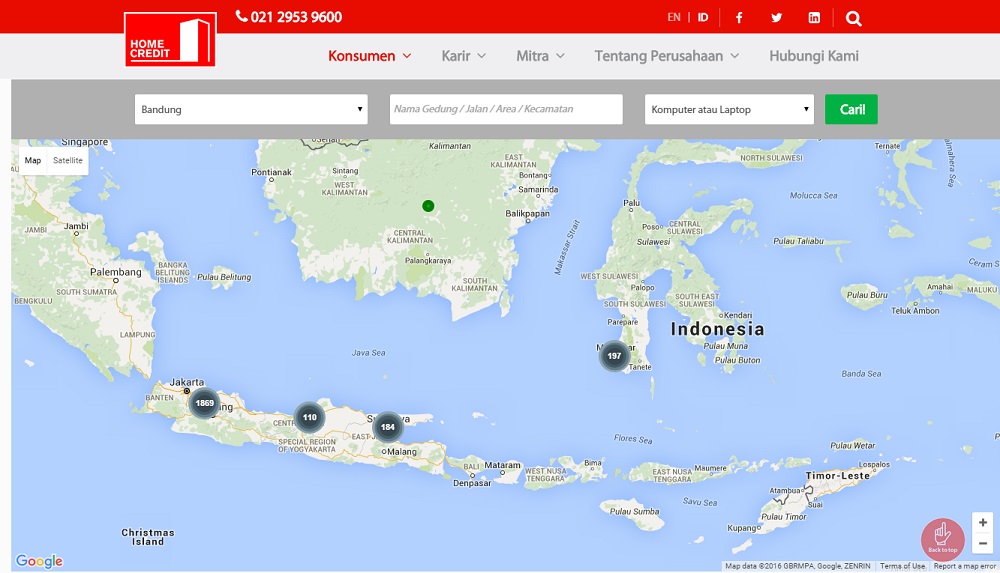Switch map to Map view
1000x573 pixels.
coord(33,160)
